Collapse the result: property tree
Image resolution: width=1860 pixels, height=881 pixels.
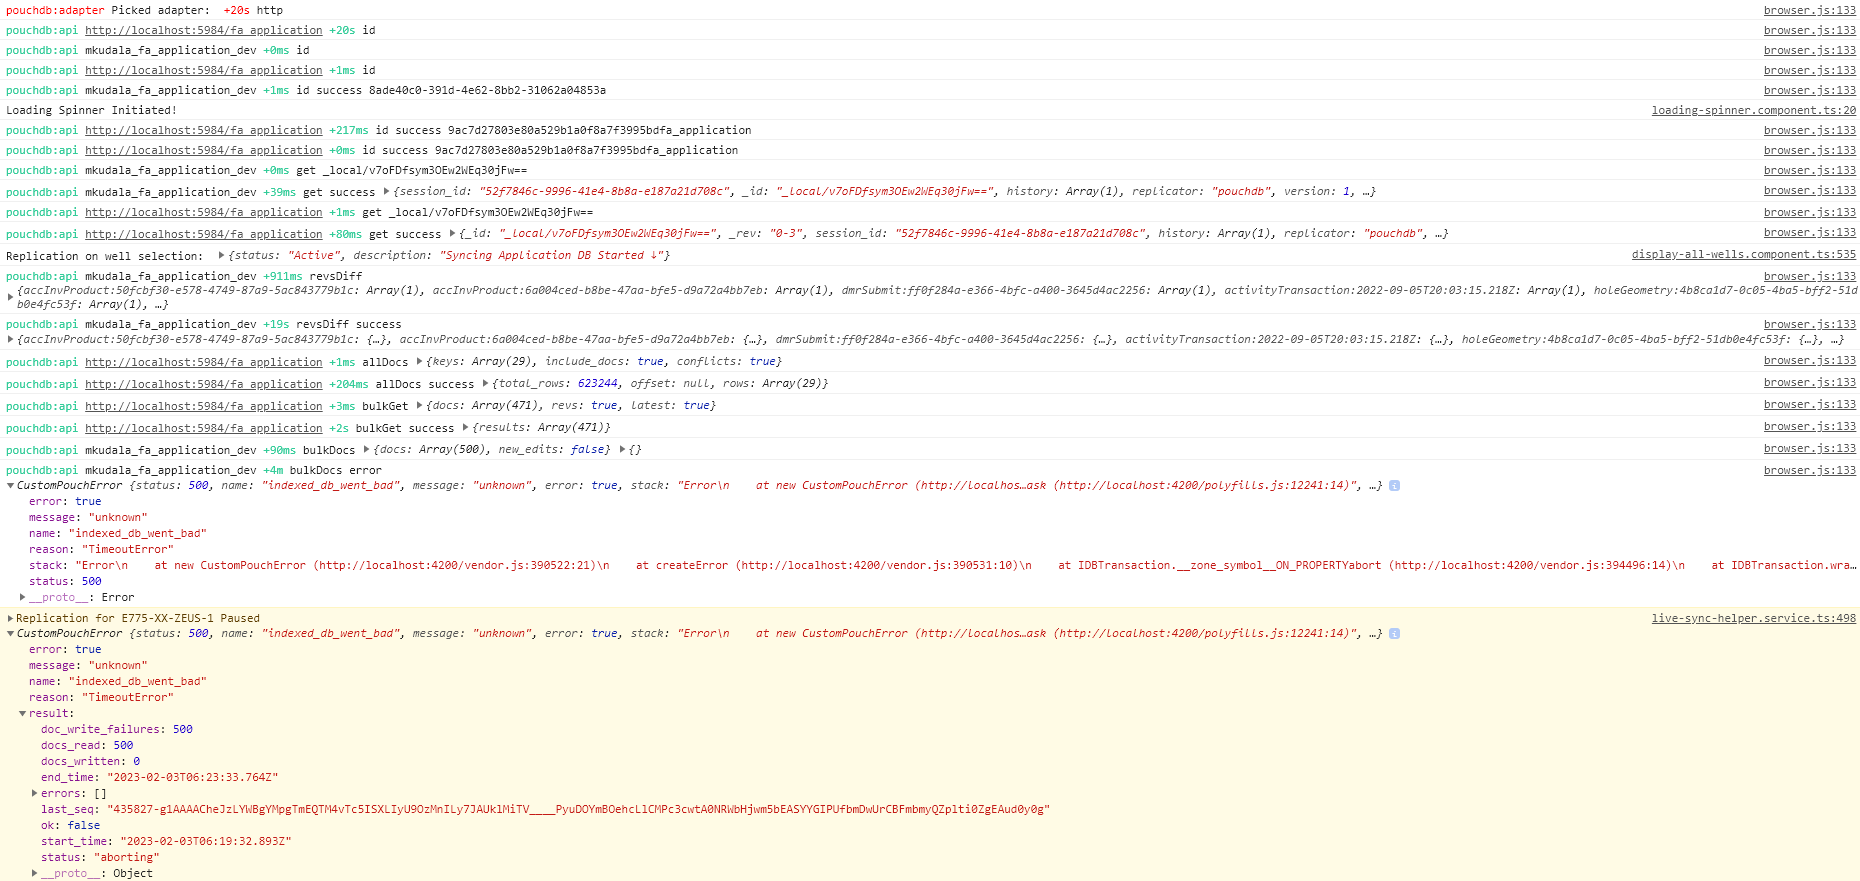[x=22, y=713]
